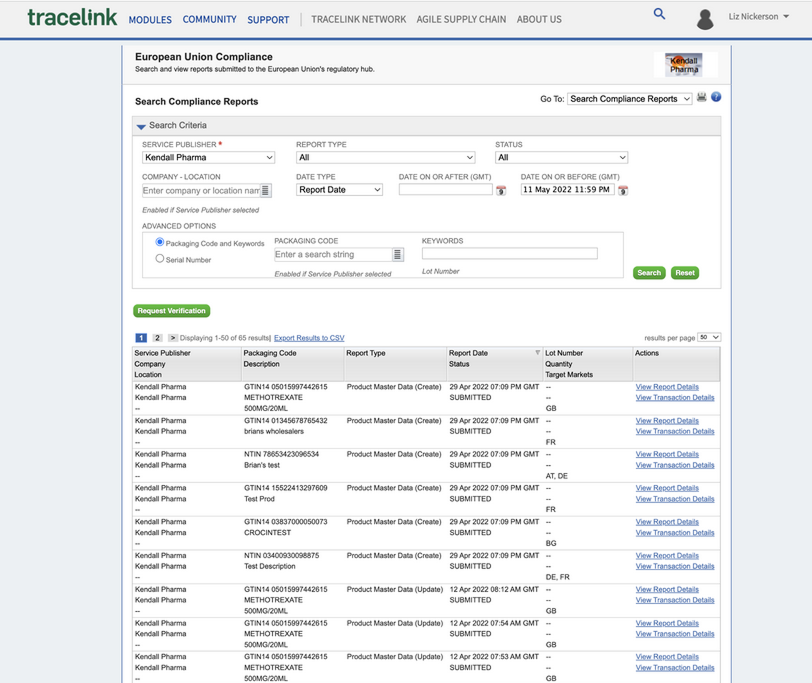
Task: Click the CROCINTEST description cell
Action: [267, 533]
